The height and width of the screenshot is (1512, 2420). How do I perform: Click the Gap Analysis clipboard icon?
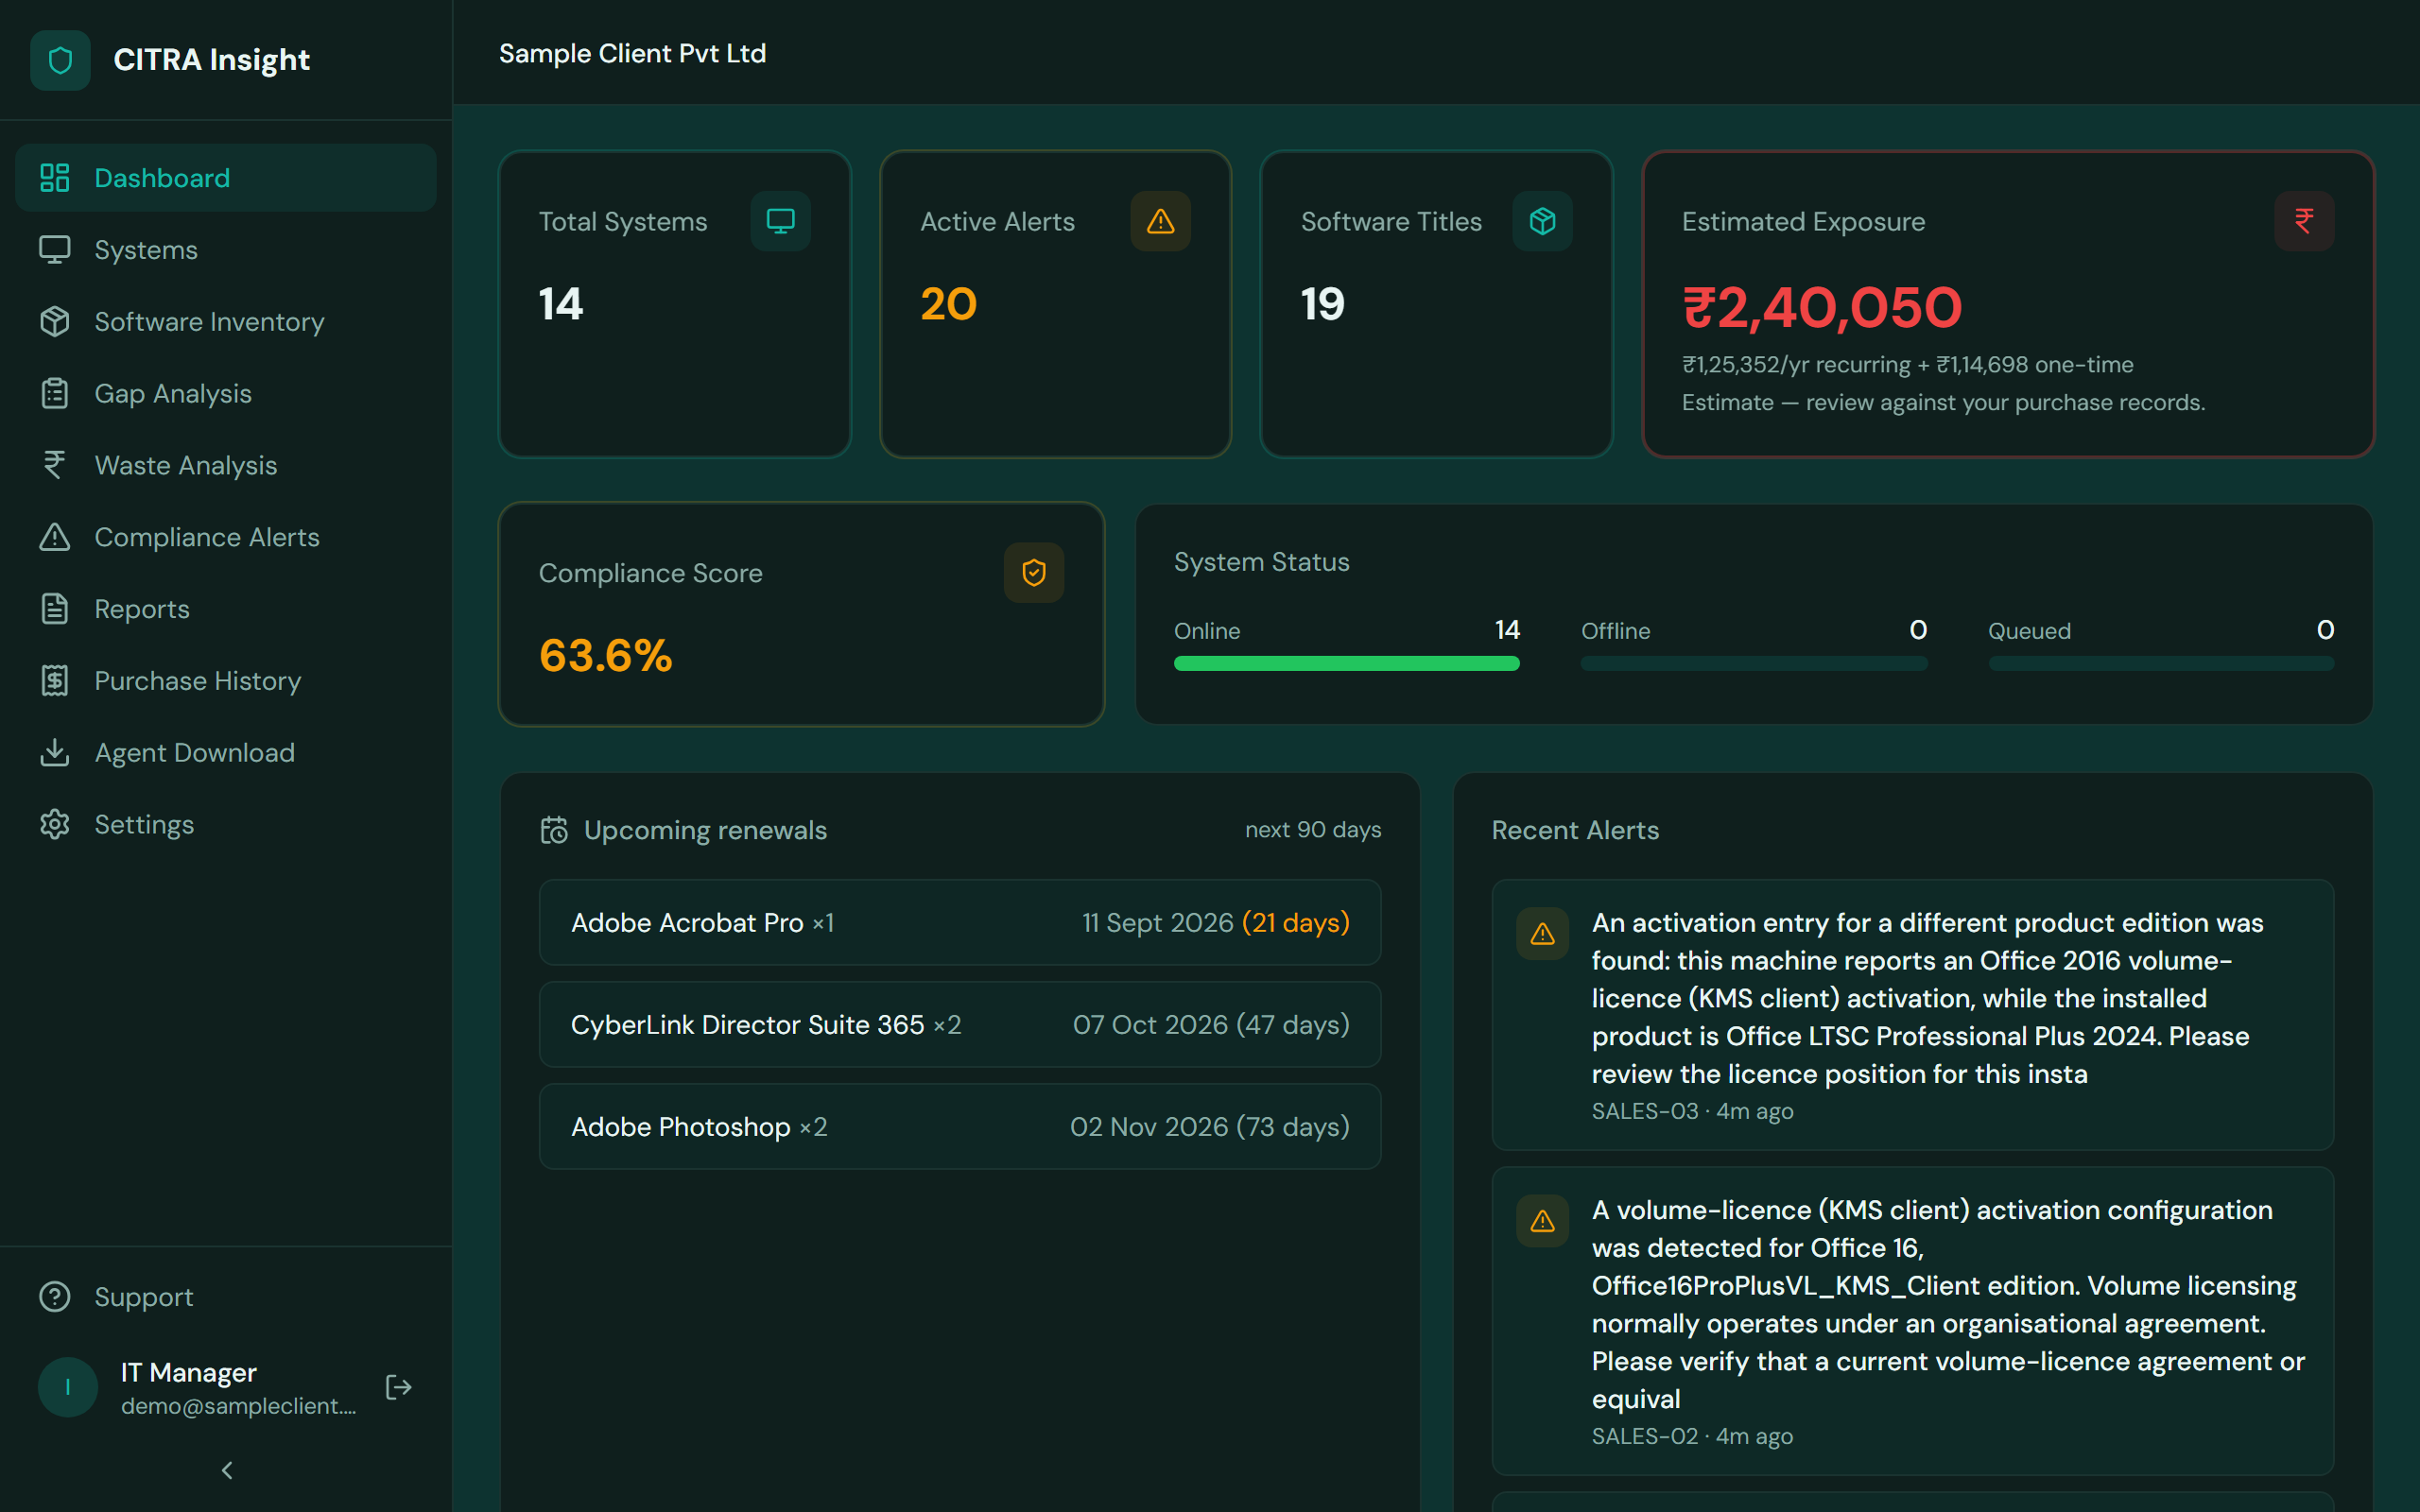pos(54,394)
